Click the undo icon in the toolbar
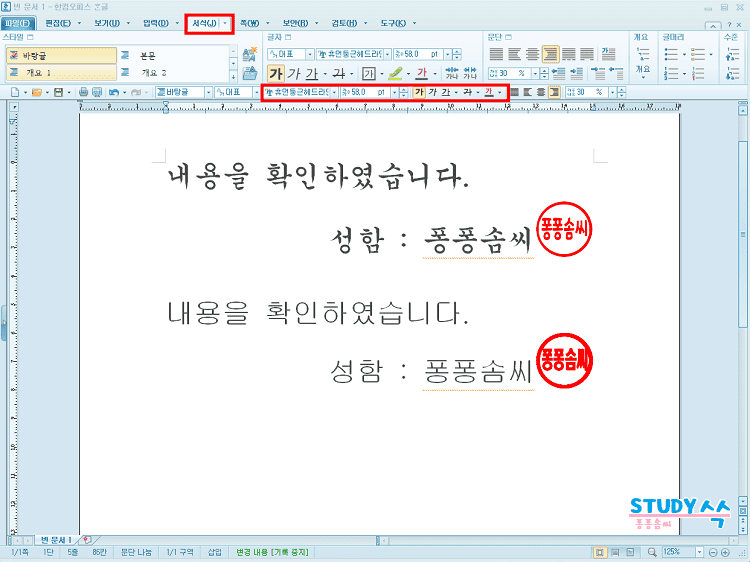Viewport: 750px width, 562px height. point(114,92)
